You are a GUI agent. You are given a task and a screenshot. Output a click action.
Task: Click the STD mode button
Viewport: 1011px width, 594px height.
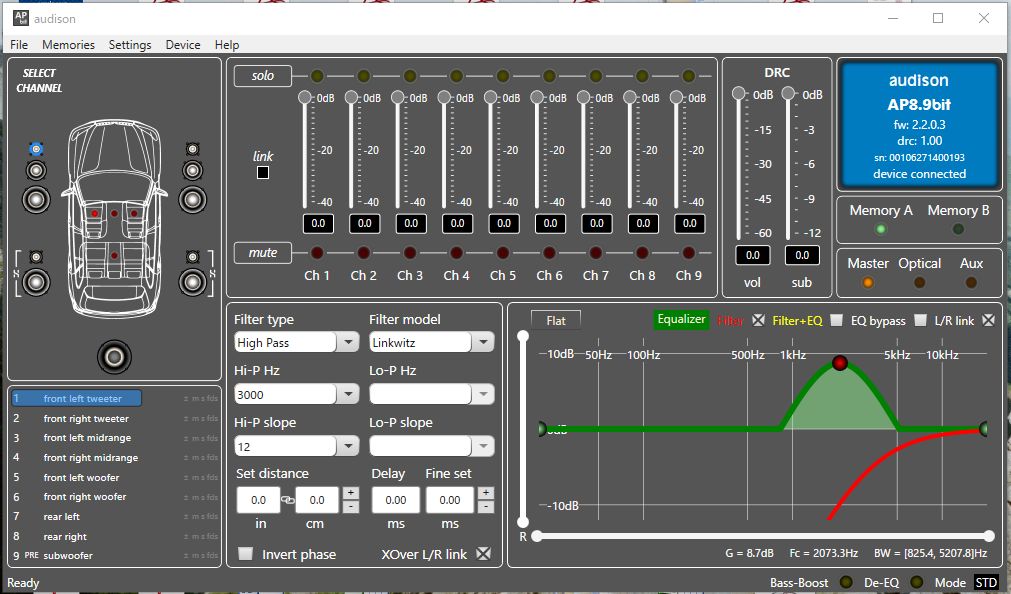tap(986, 582)
